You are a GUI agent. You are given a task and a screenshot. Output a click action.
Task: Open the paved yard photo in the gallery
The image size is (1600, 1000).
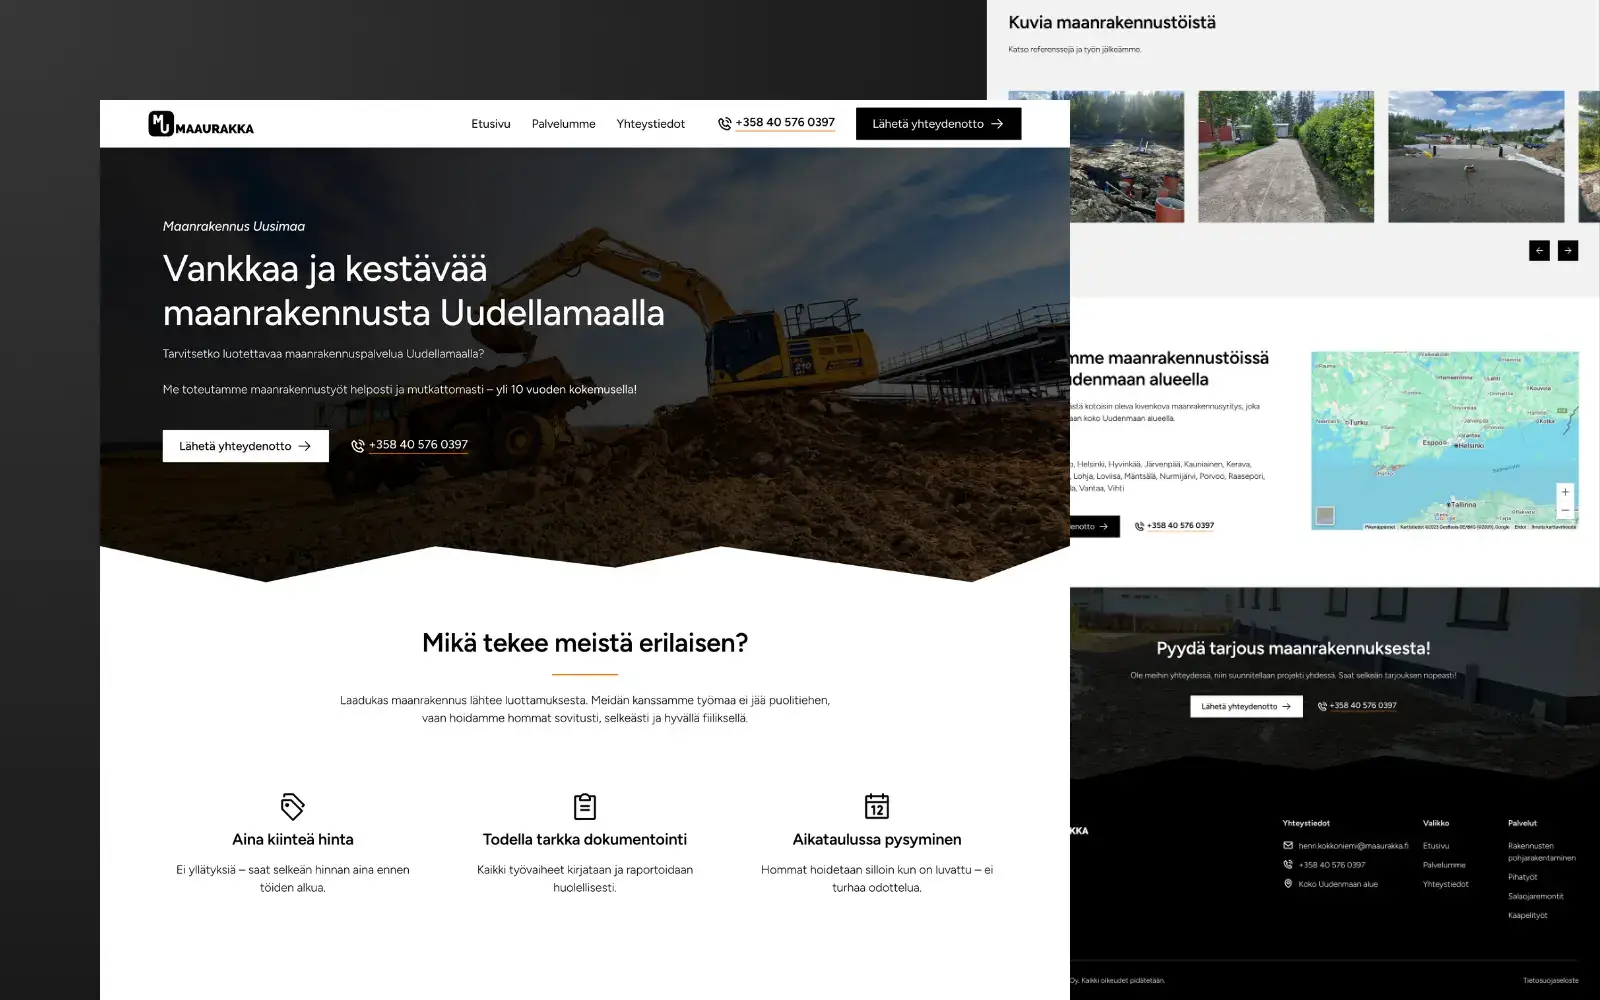pyautogui.click(x=1476, y=157)
